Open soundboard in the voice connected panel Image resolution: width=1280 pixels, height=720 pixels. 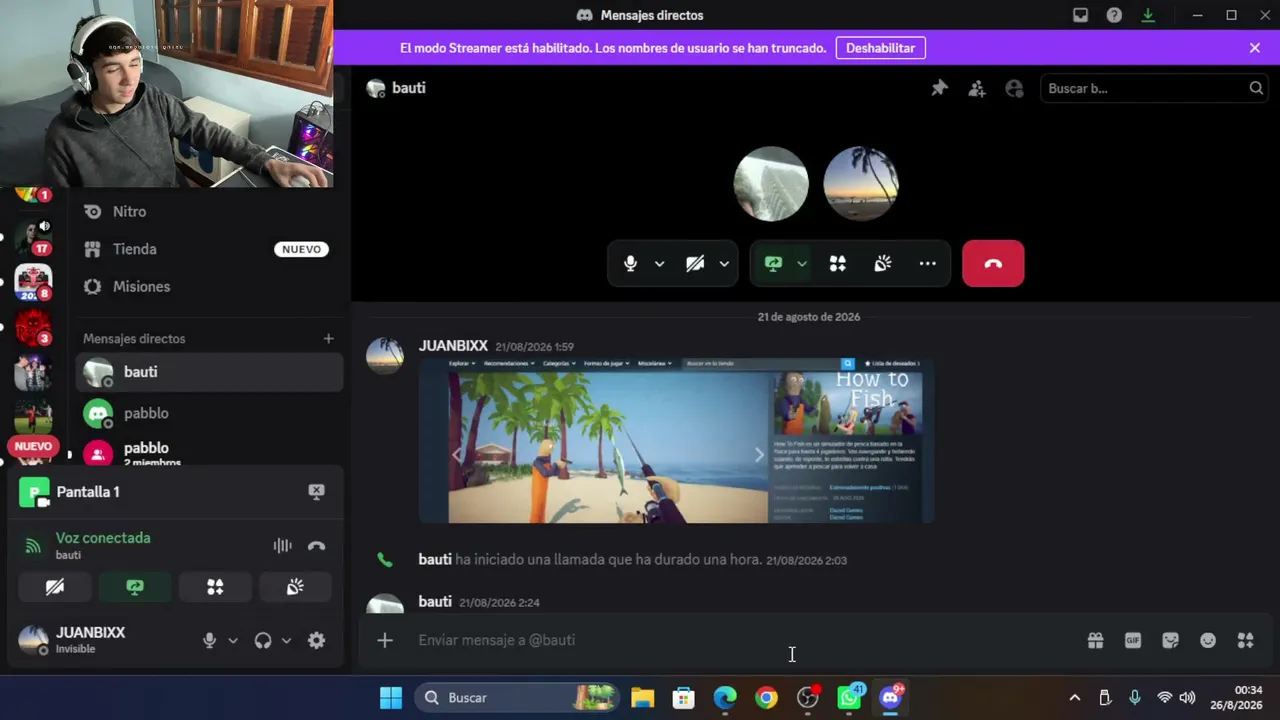[295, 587]
